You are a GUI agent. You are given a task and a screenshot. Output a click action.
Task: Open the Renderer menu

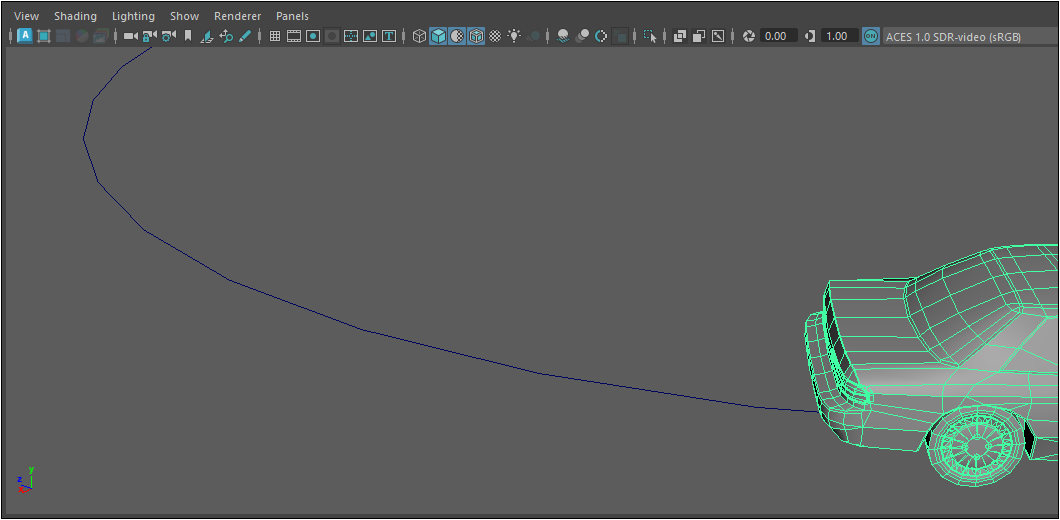tap(237, 16)
